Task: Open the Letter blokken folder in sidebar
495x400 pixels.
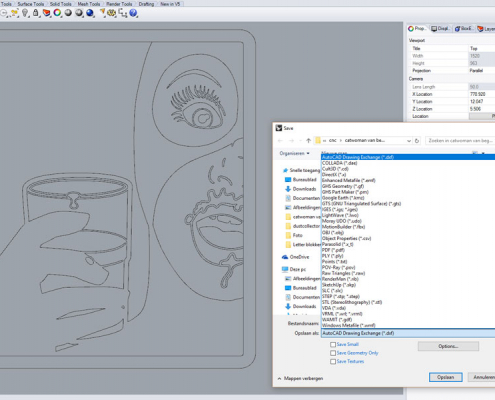Action: tap(303, 245)
